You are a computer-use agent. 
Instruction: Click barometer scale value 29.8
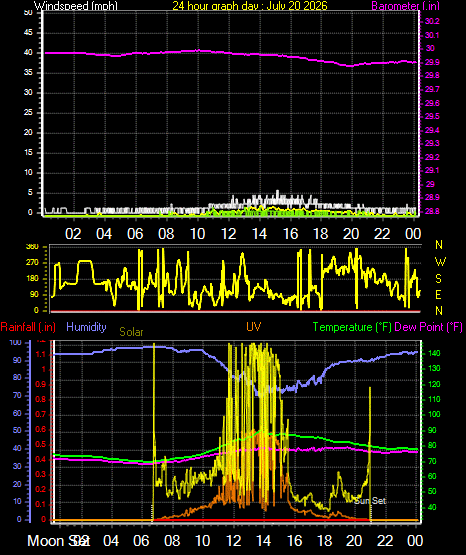(x=432, y=75)
